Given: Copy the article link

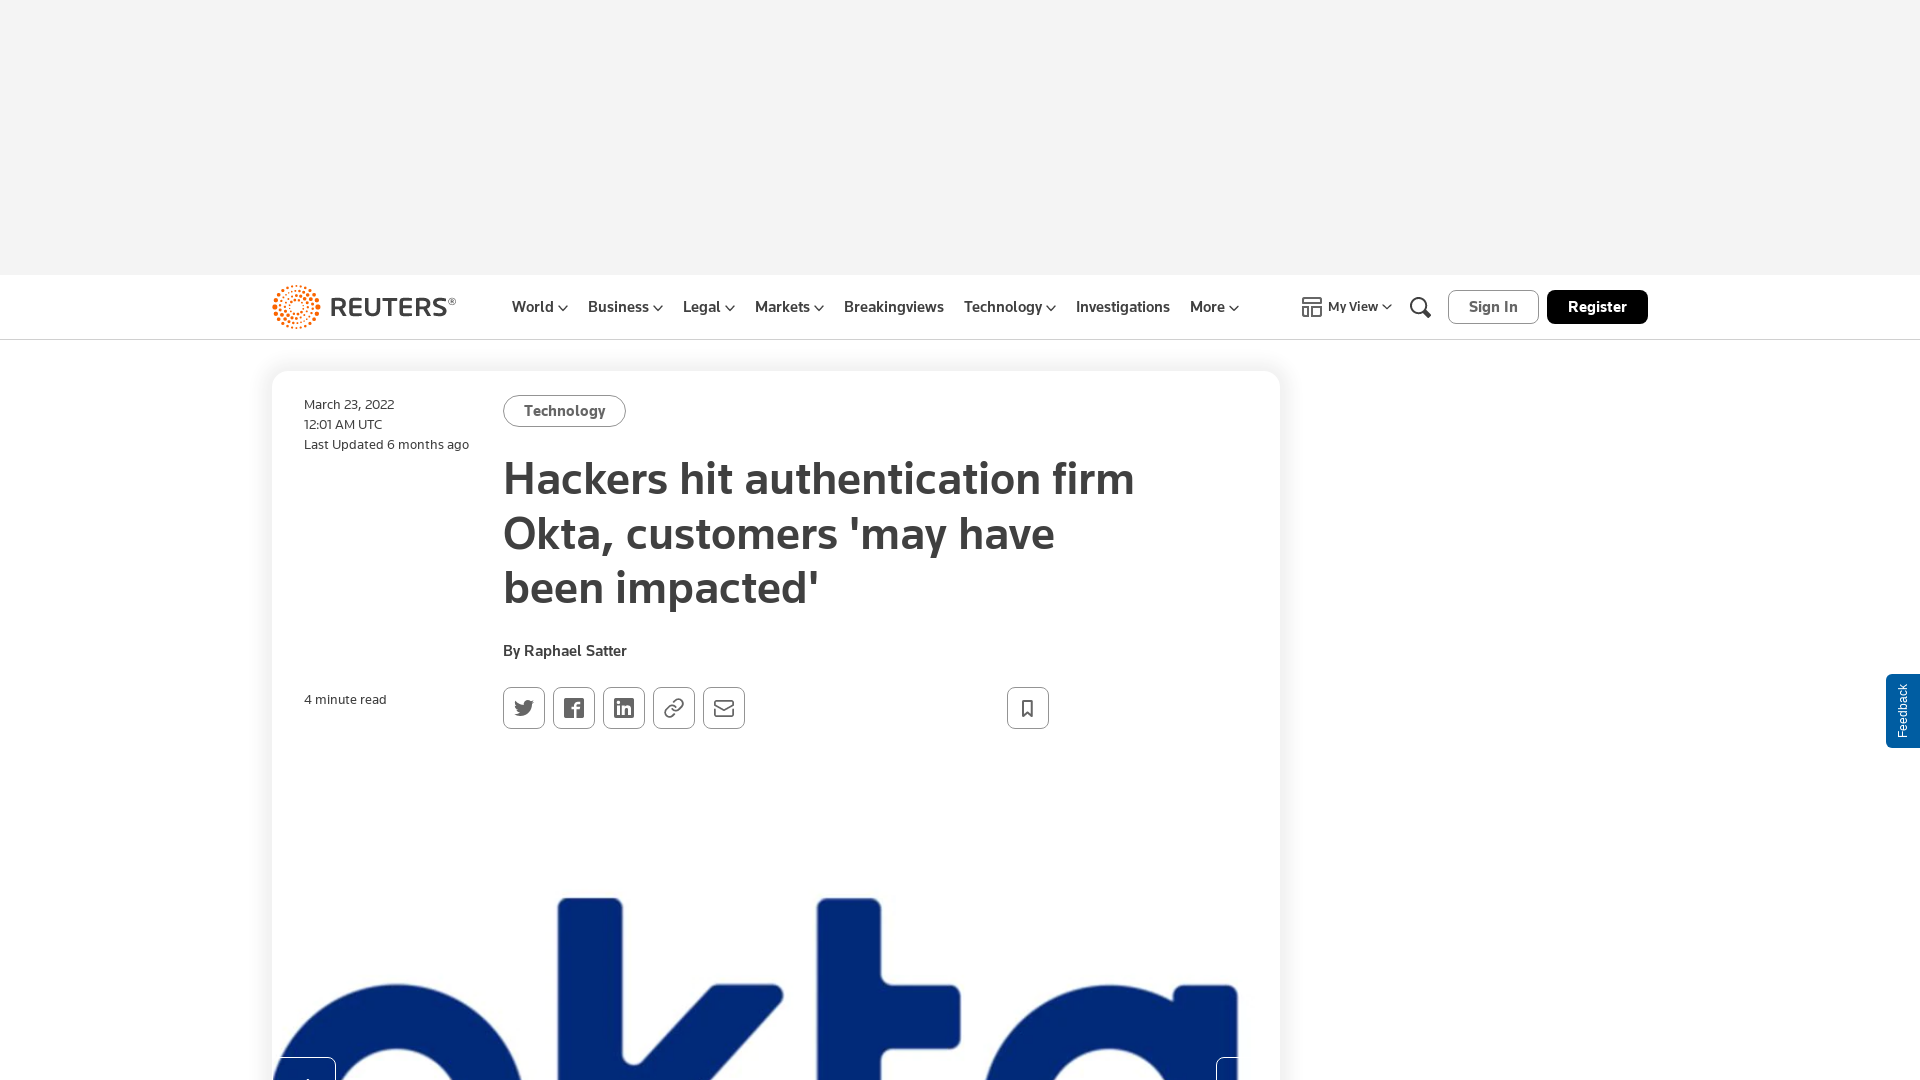Looking at the screenshot, I should [674, 708].
